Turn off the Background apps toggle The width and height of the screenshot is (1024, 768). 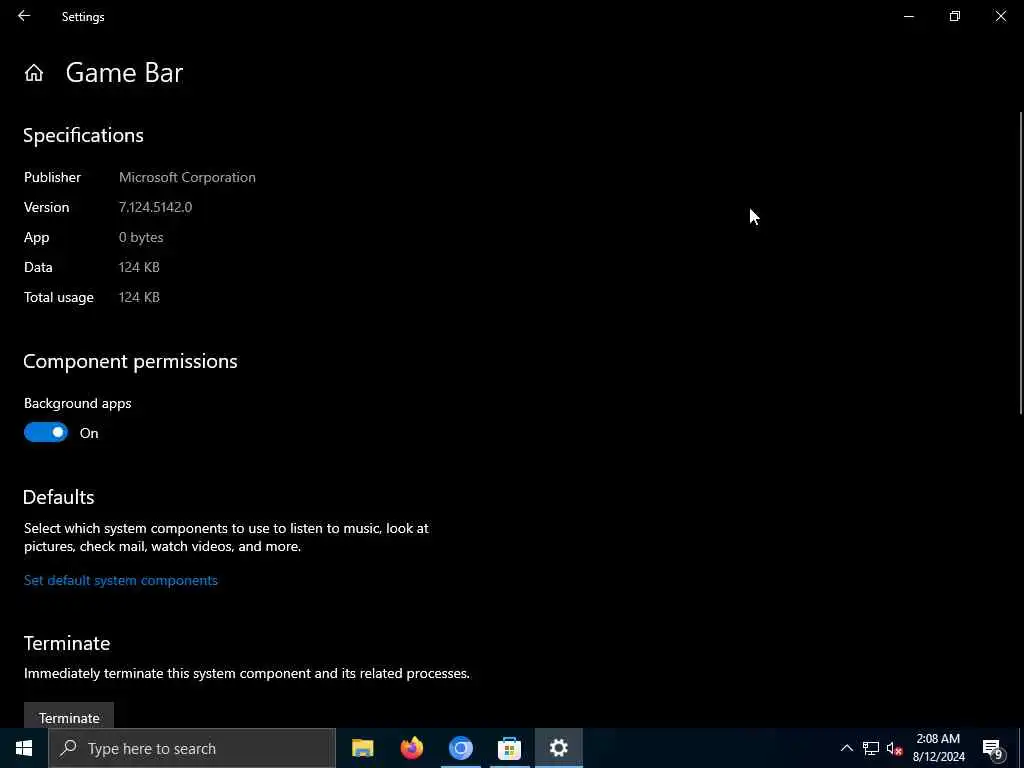[46, 432]
